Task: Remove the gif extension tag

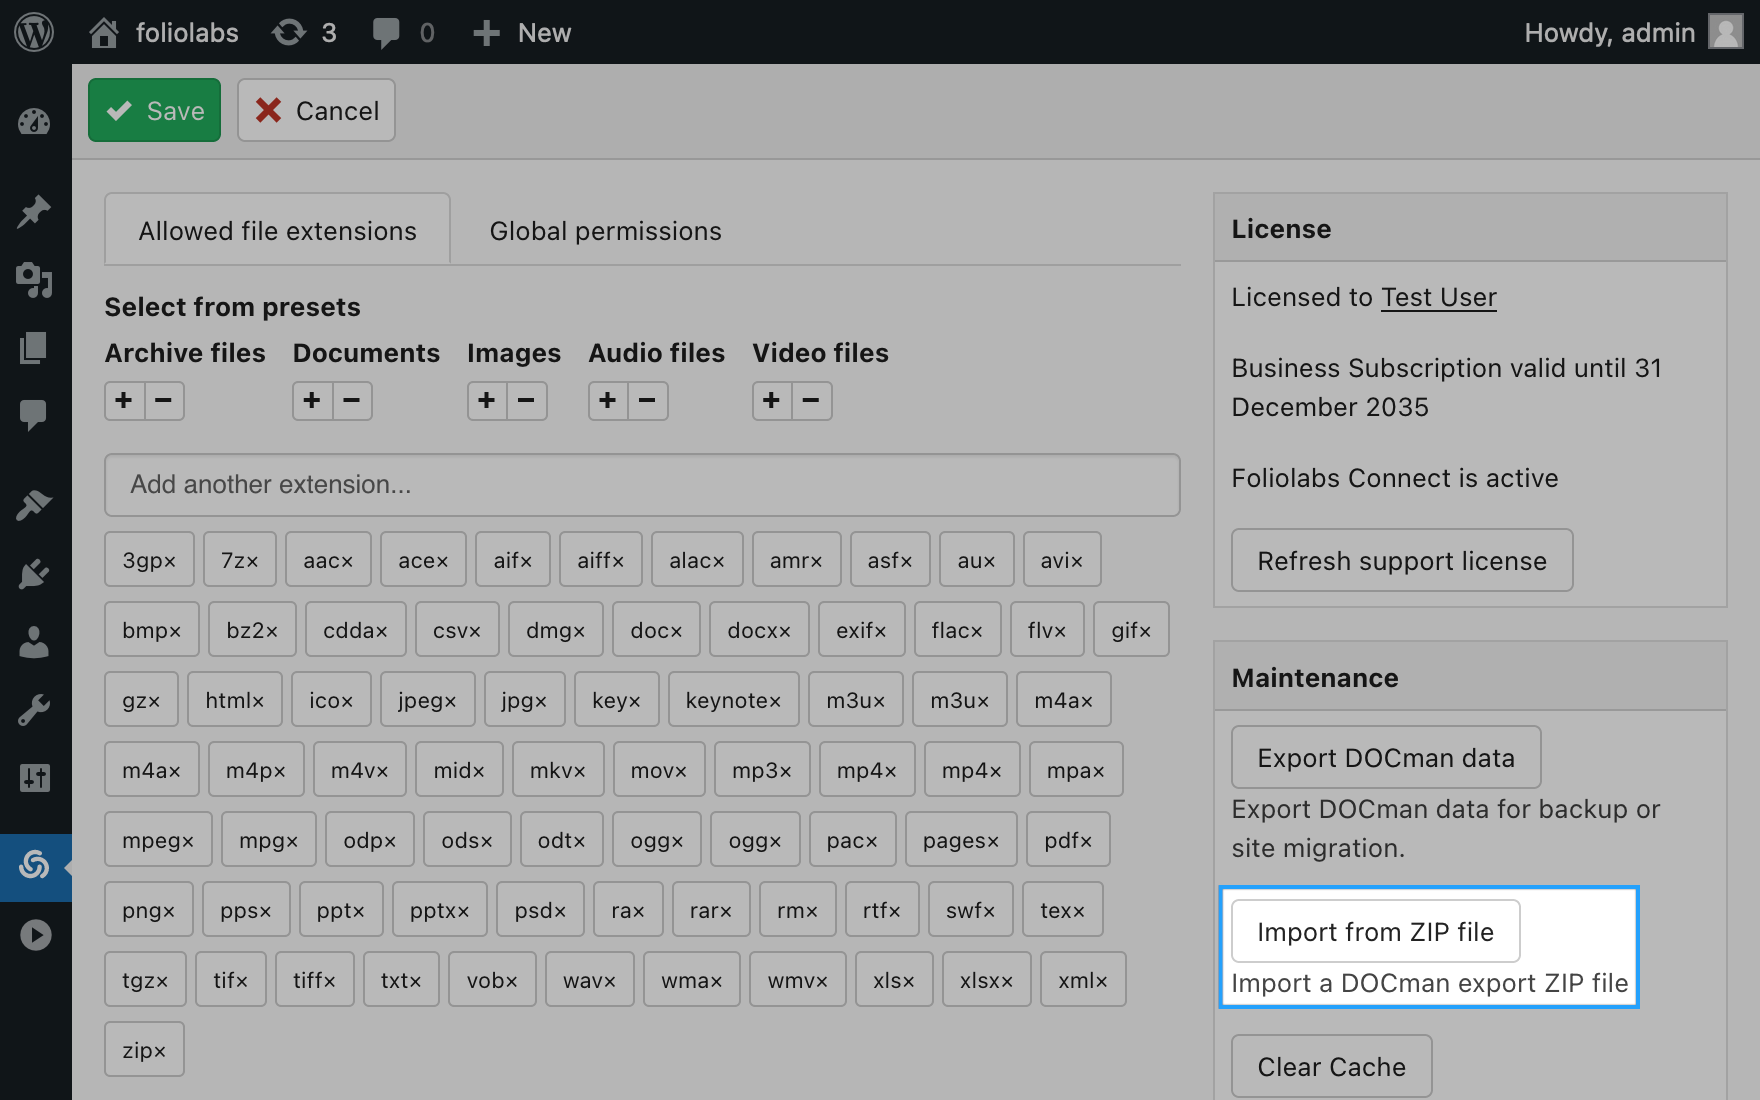Action: [1145, 632]
